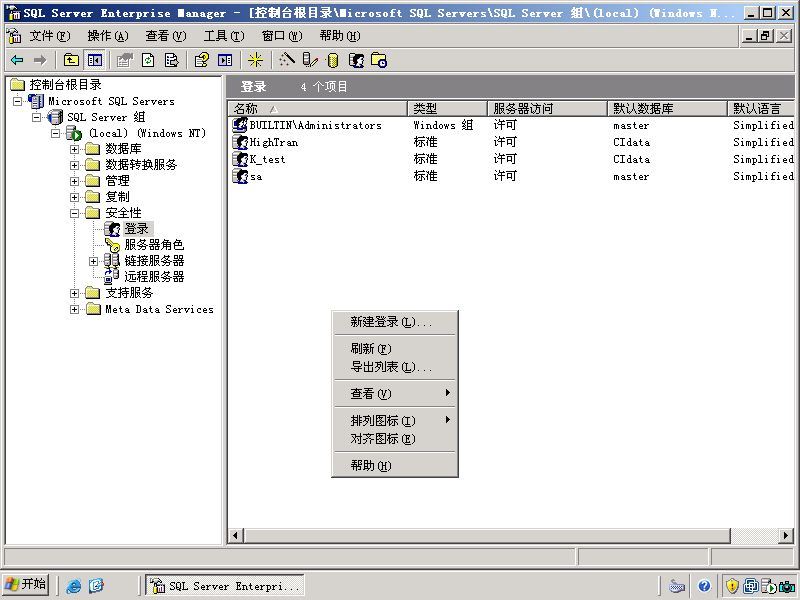Sort by the 名称 column header
The image size is (800, 600).
point(318,109)
